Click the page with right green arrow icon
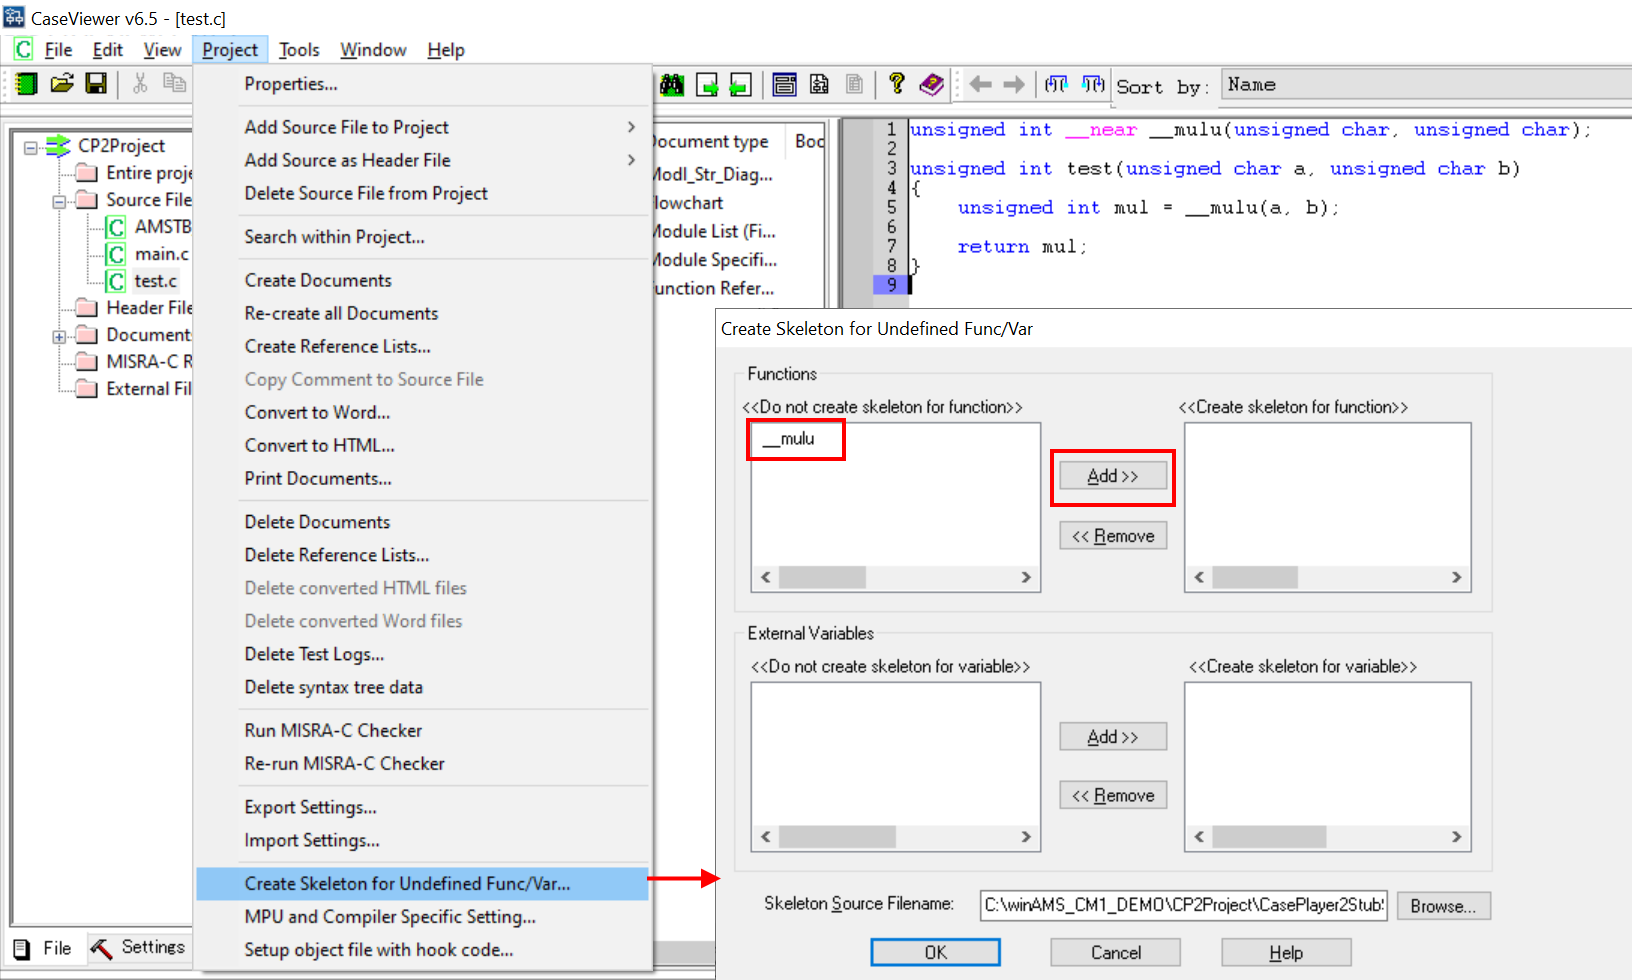1632x980 pixels. [707, 85]
